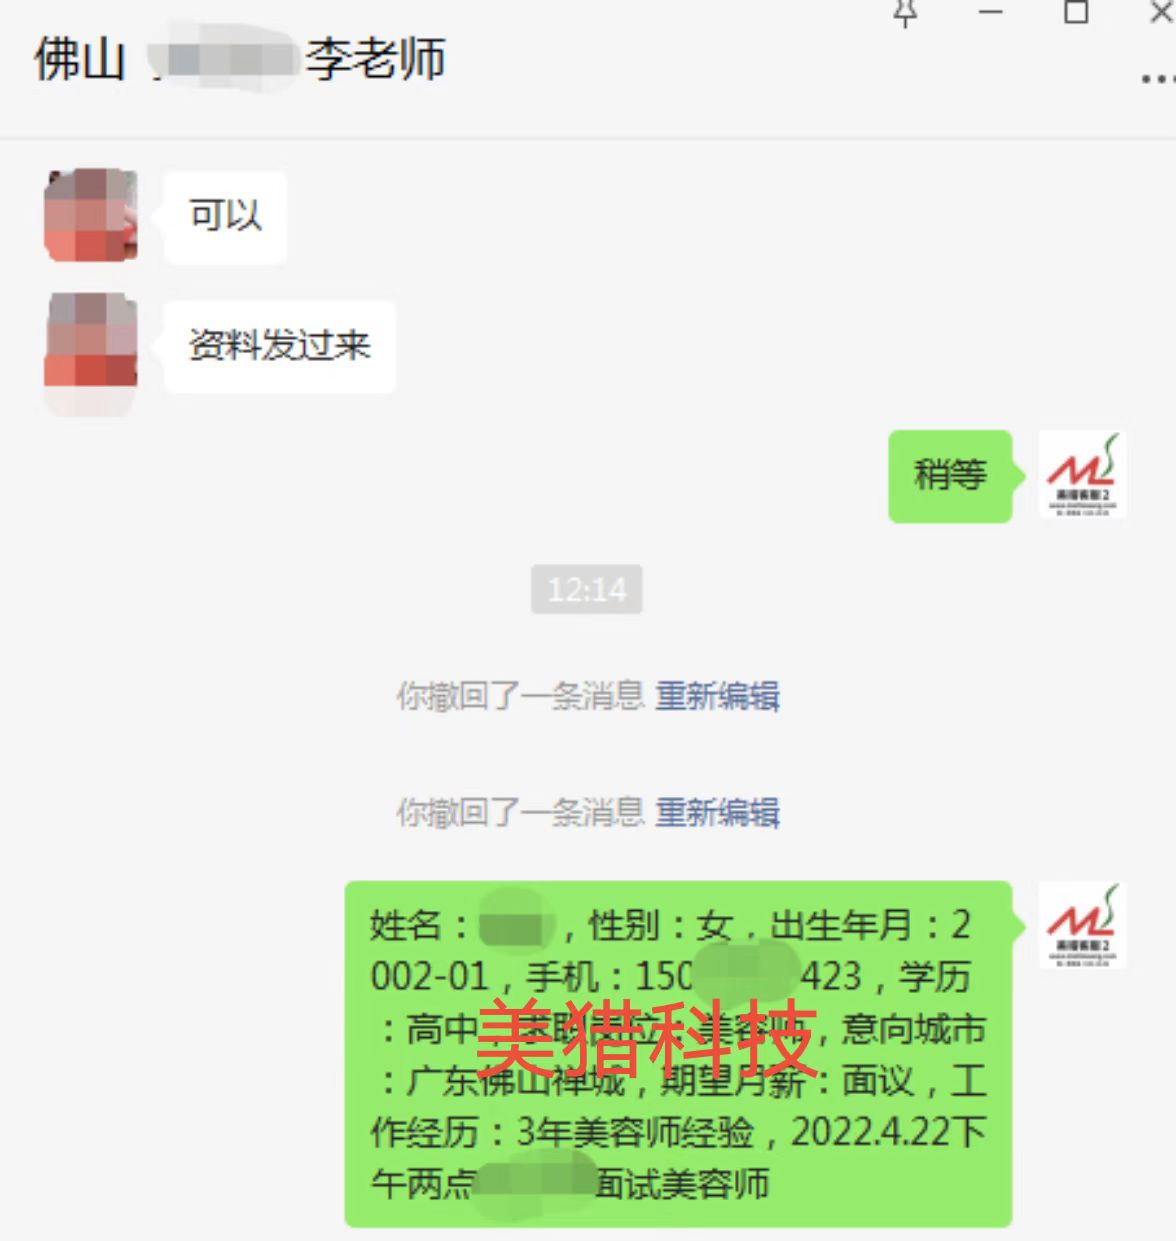The image size is (1176, 1241).
Task: Click own ML logo avatar beside 稍等
Action: coord(1081,474)
